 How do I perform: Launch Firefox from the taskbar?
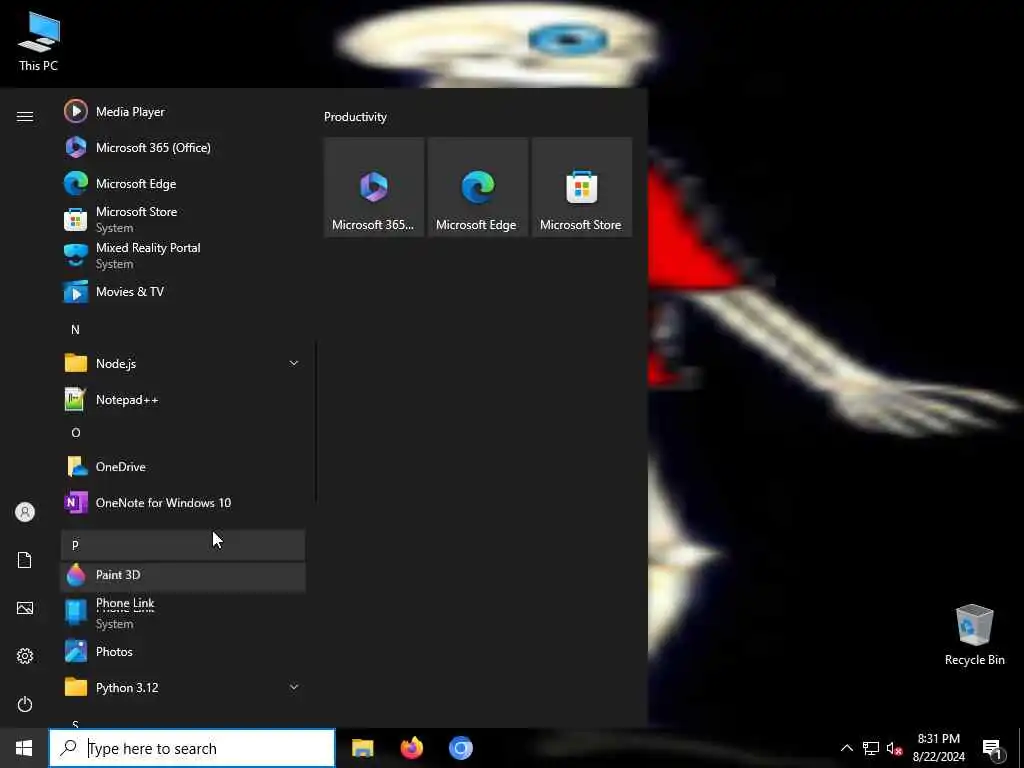click(x=411, y=748)
